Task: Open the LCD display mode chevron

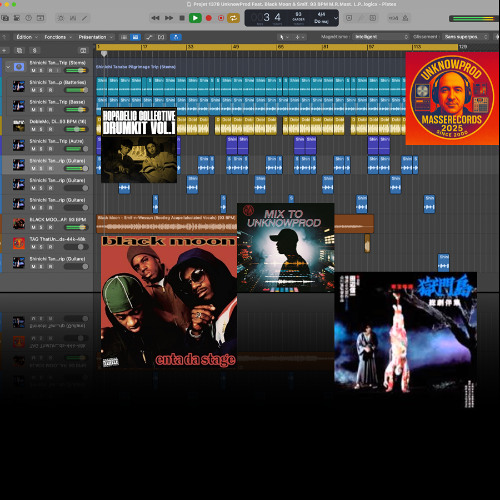Action: click(336, 18)
